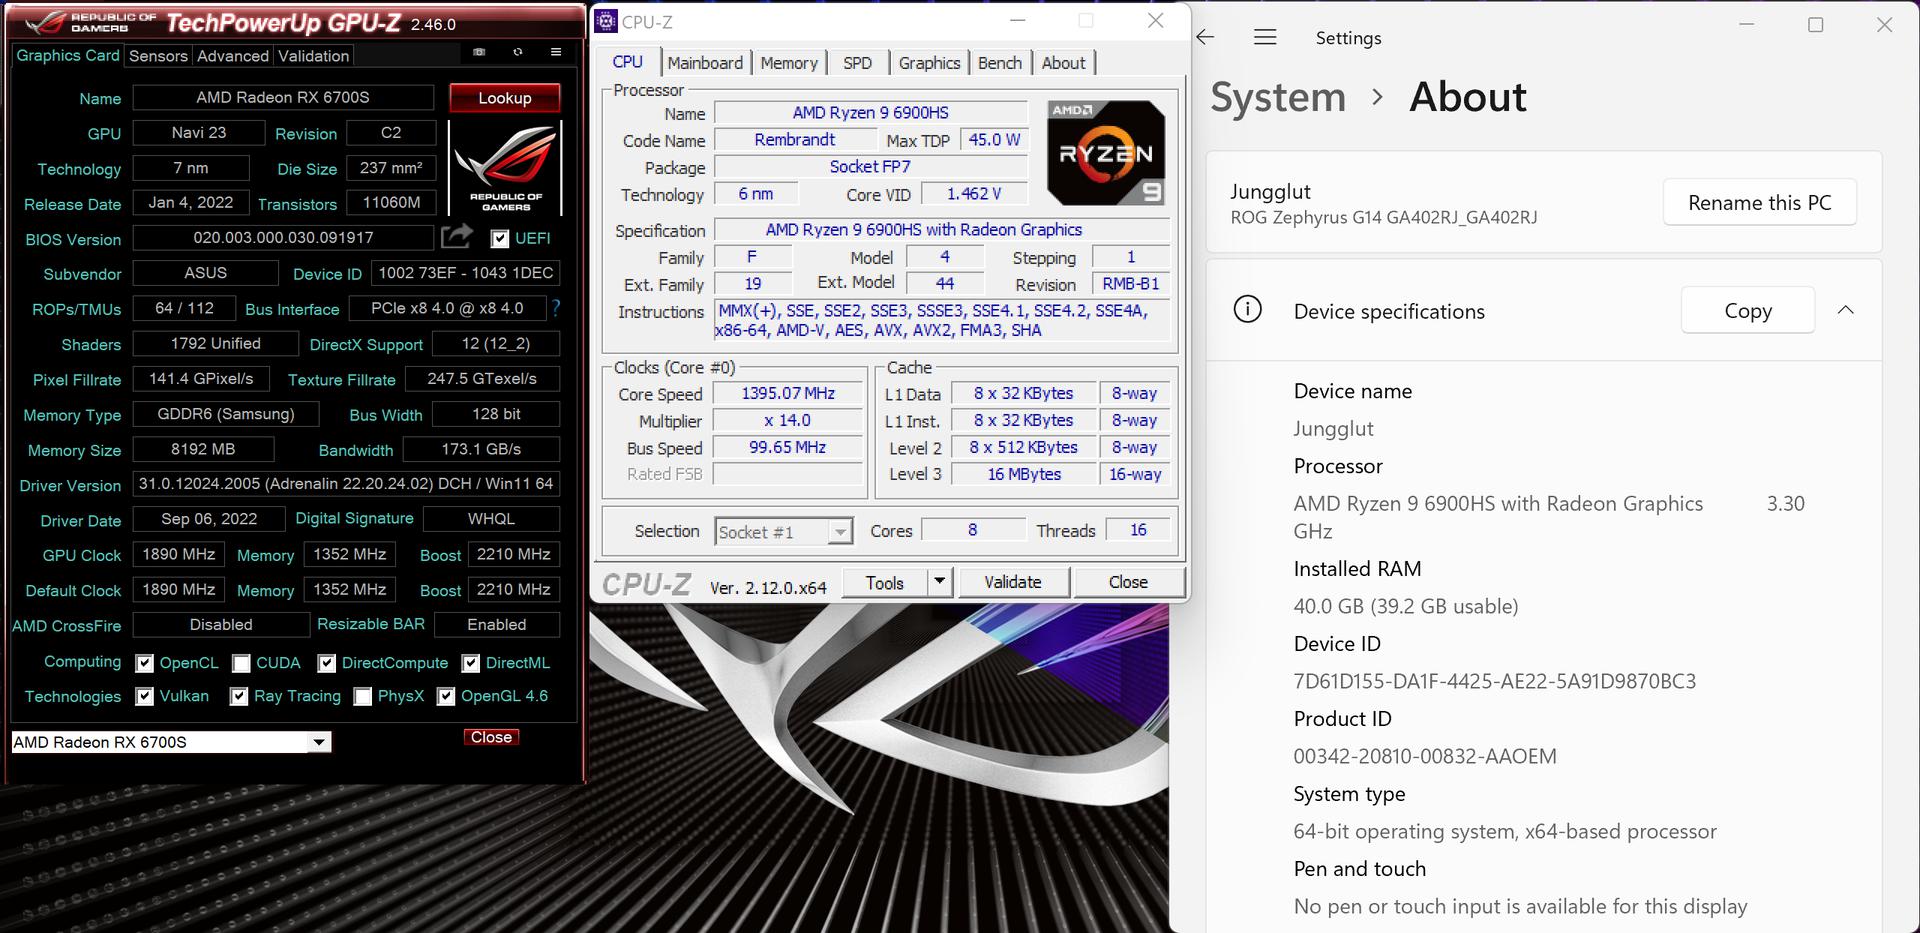The image size is (1920, 933).
Task: Click the System breadcrumb link
Action: [1278, 97]
